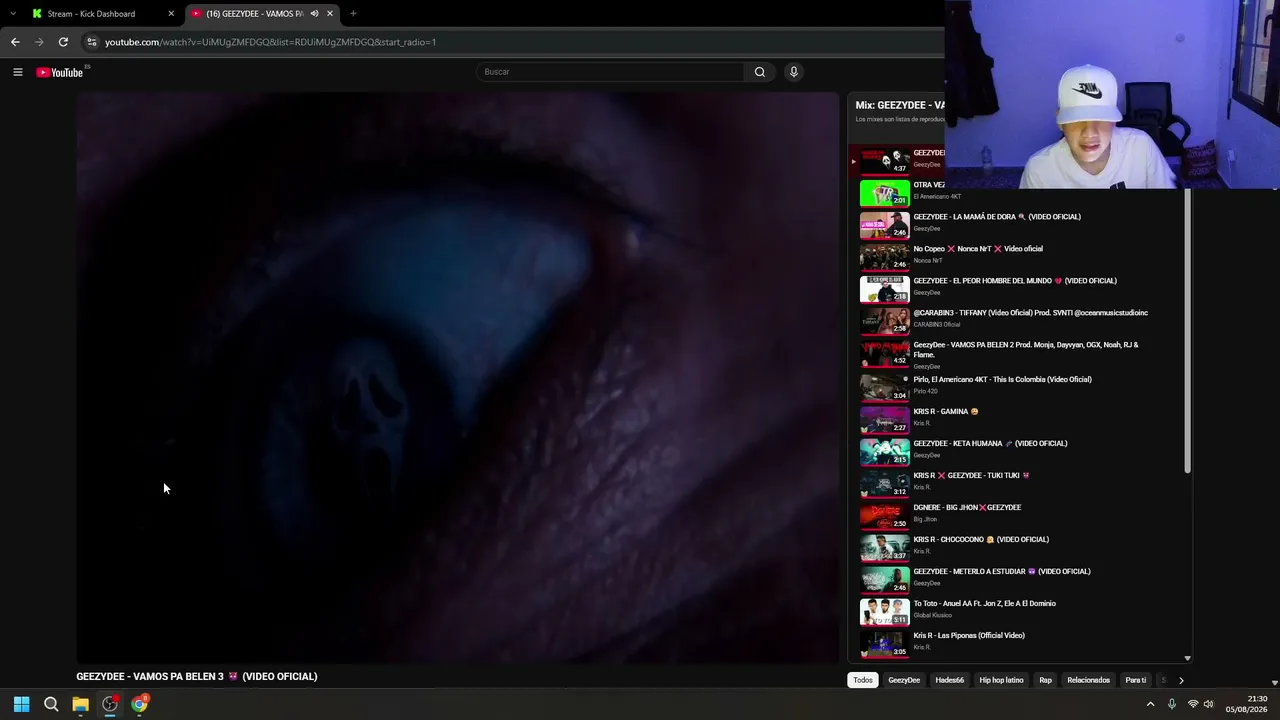
Task: Click title 'To Toto - Anuel AA Ft. Jon Z'
Action: pos(984,604)
